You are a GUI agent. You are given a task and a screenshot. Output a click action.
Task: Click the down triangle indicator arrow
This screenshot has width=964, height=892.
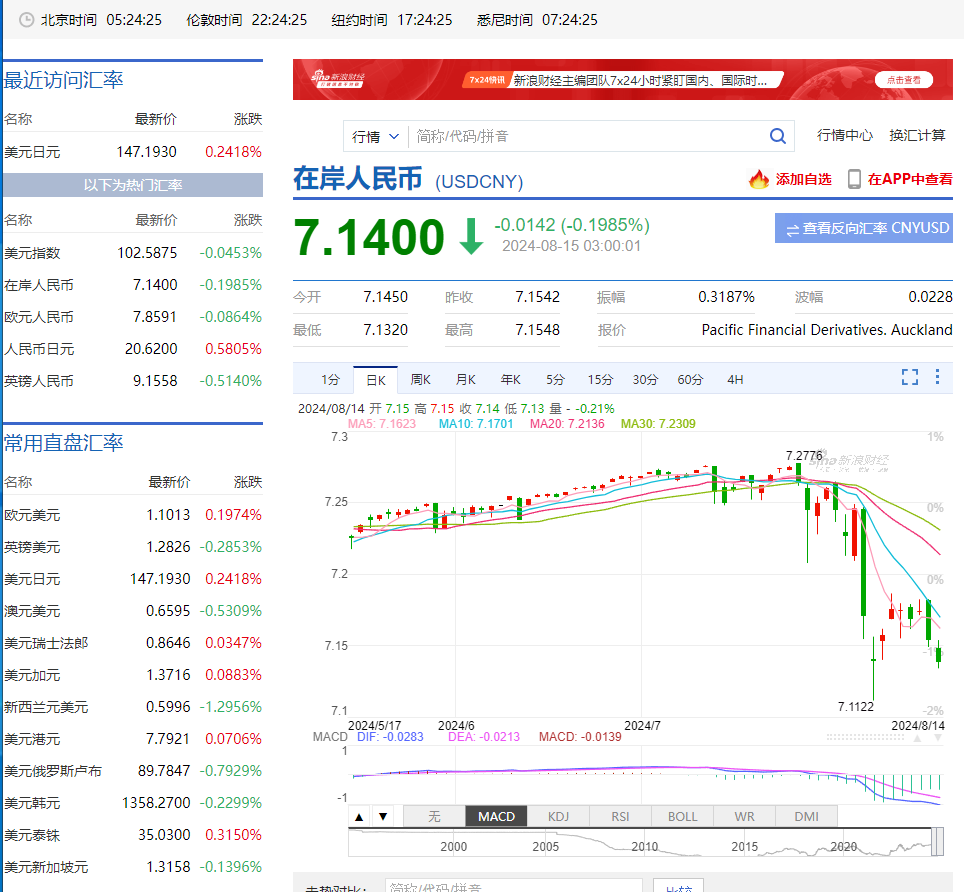click(383, 817)
